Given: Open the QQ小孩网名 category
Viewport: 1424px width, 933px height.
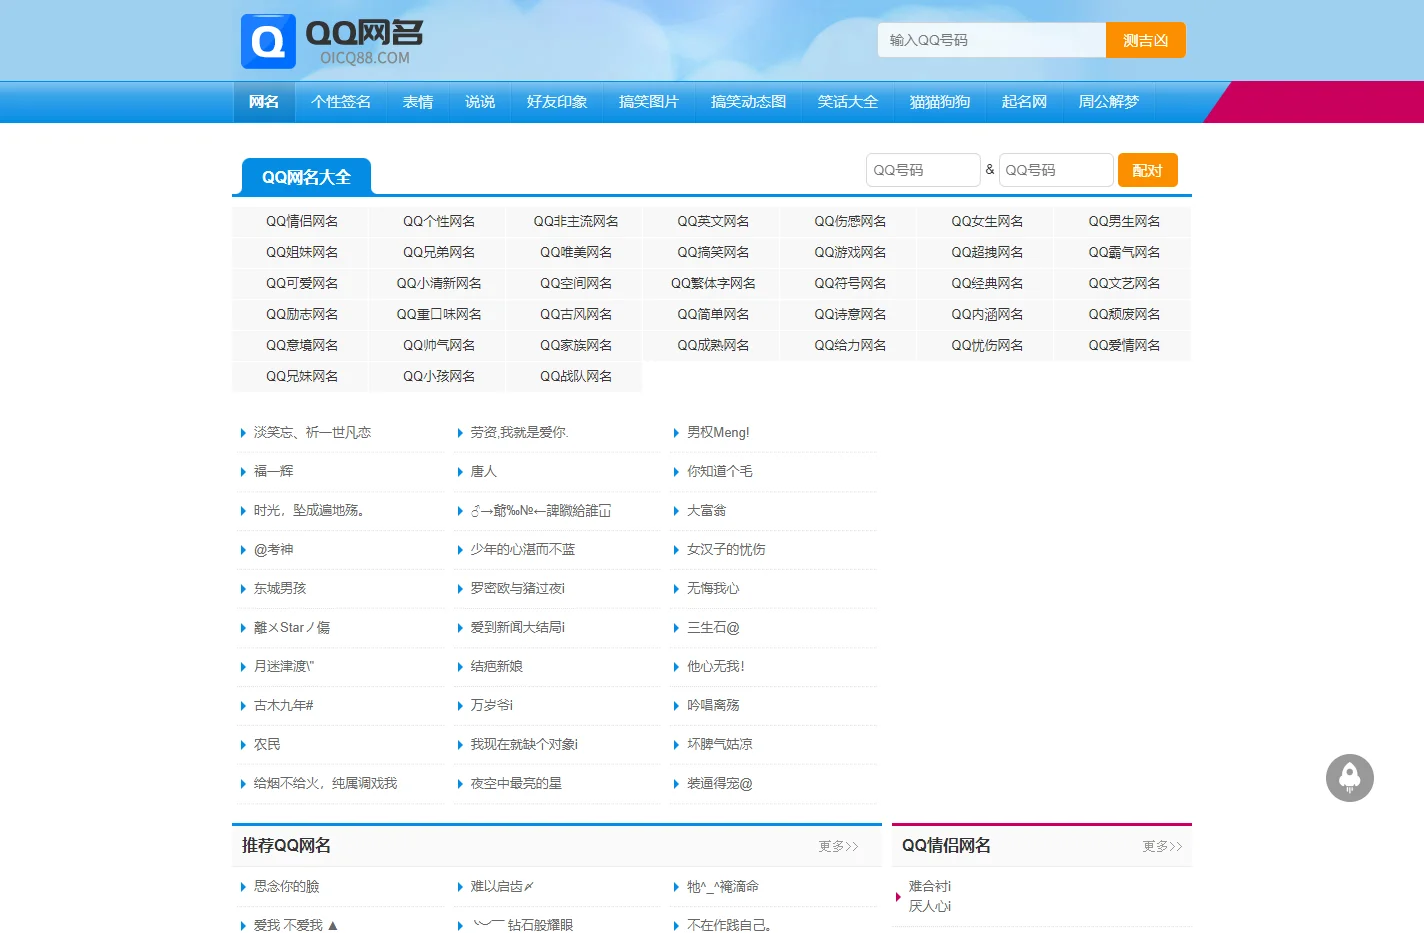Looking at the screenshot, I should 439,376.
